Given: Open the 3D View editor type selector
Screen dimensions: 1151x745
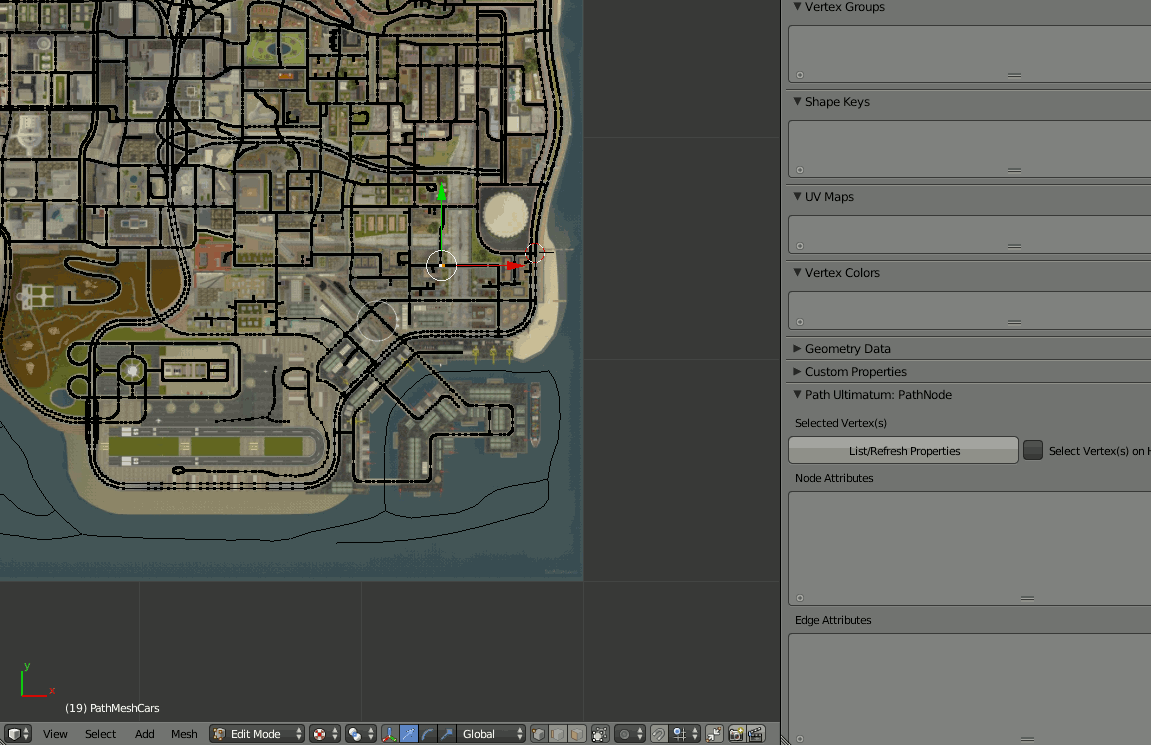Looking at the screenshot, I should 18,734.
